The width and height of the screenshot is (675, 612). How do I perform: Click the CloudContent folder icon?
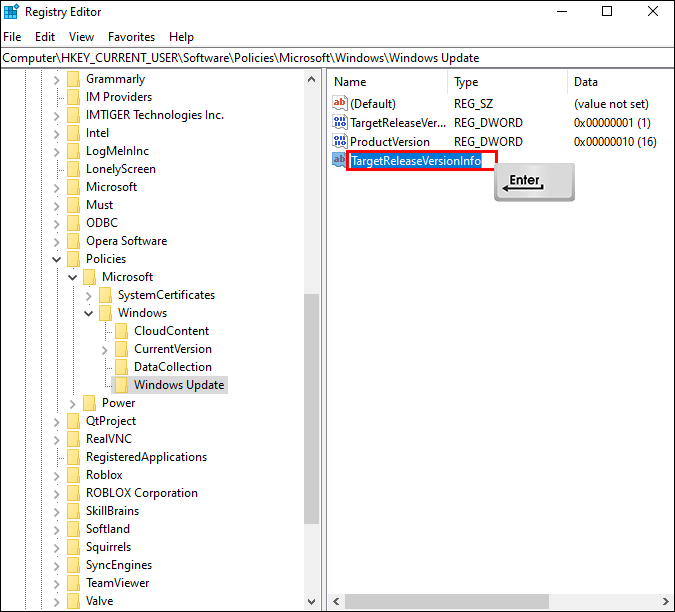tap(122, 331)
